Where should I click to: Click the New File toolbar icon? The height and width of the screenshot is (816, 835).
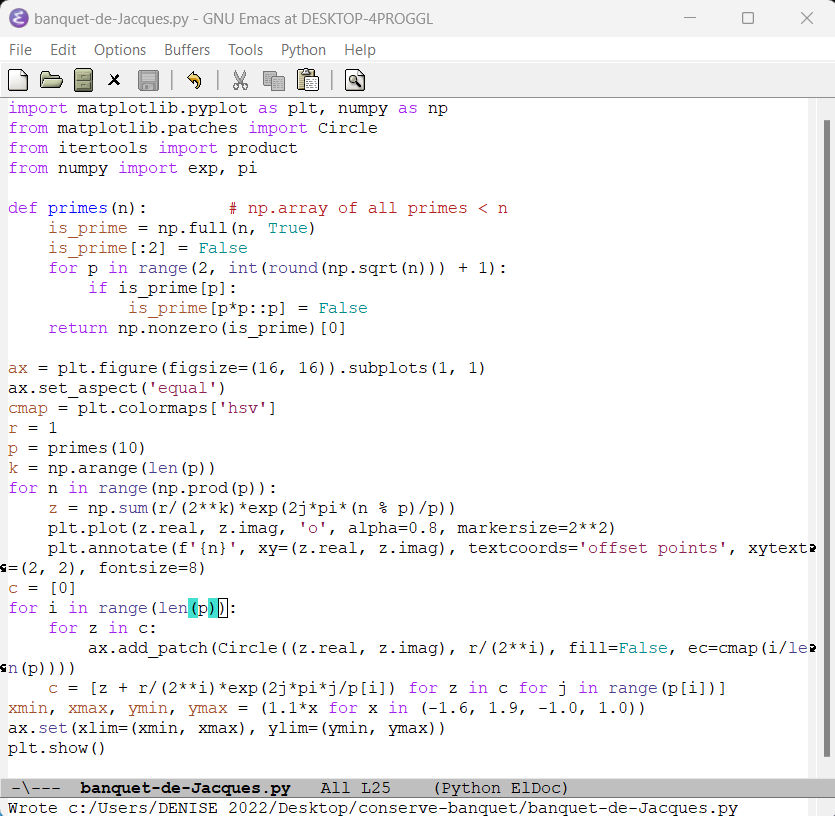click(x=18, y=80)
